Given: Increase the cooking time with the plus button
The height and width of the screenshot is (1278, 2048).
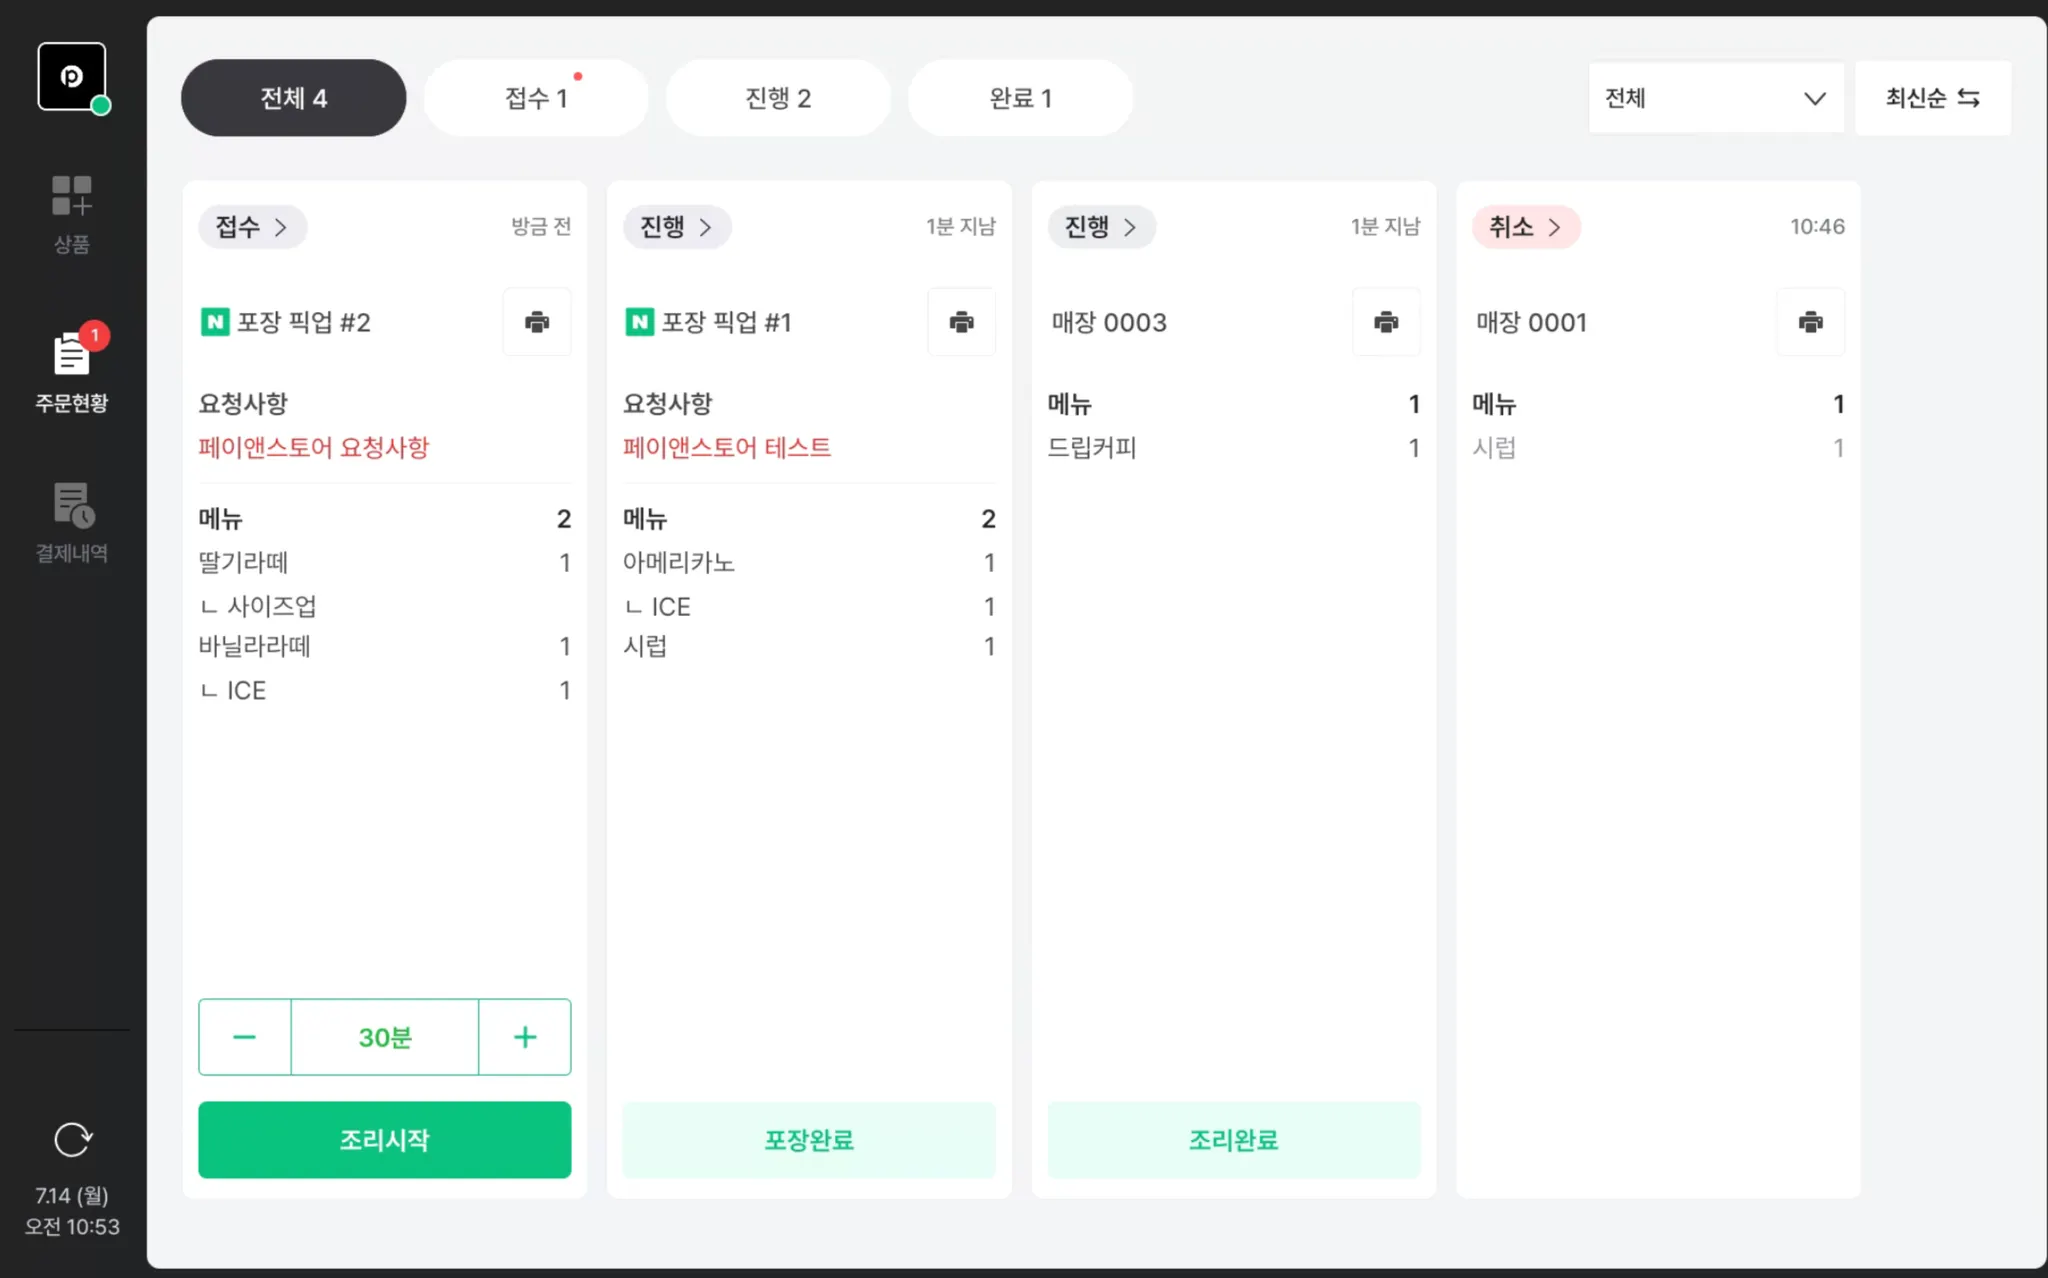Looking at the screenshot, I should [525, 1037].
